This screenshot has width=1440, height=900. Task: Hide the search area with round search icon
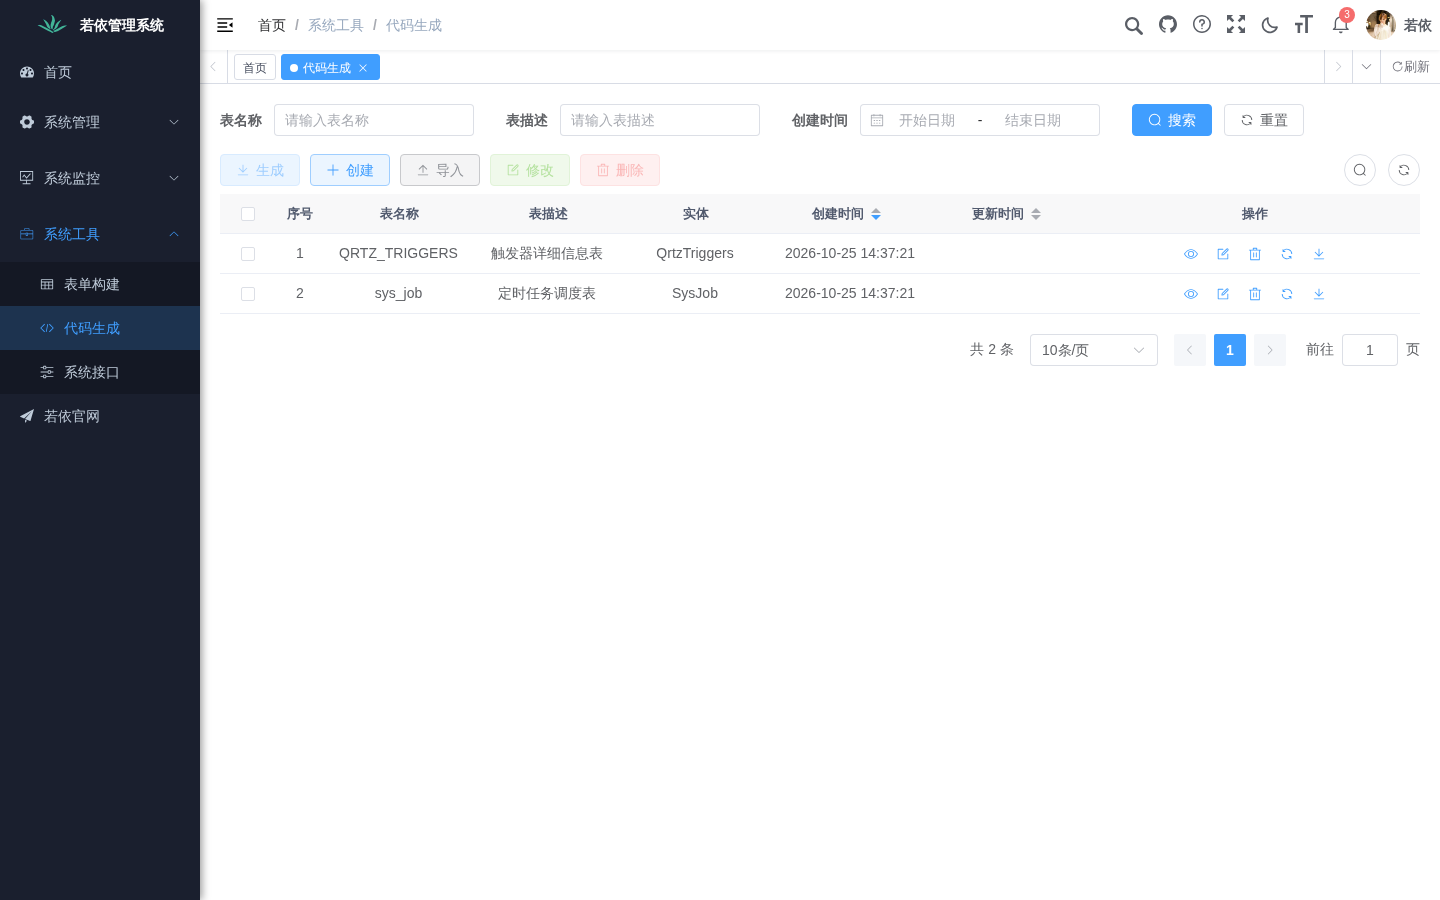click(1360, 170)
